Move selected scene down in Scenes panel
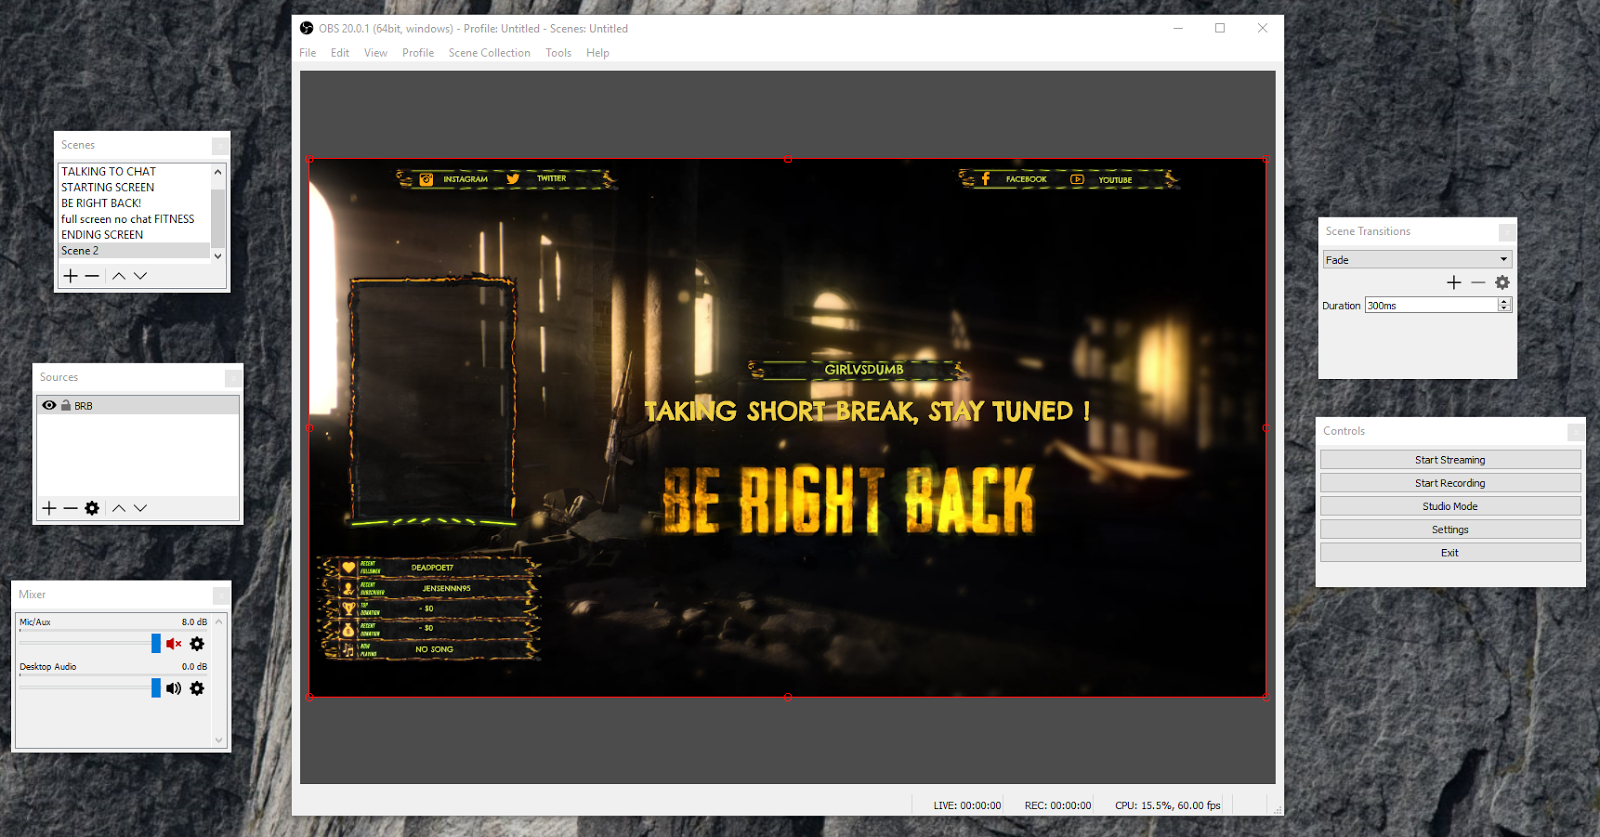Image resolution: width=1600 pixels, height=837 pixels. [140, 276]
